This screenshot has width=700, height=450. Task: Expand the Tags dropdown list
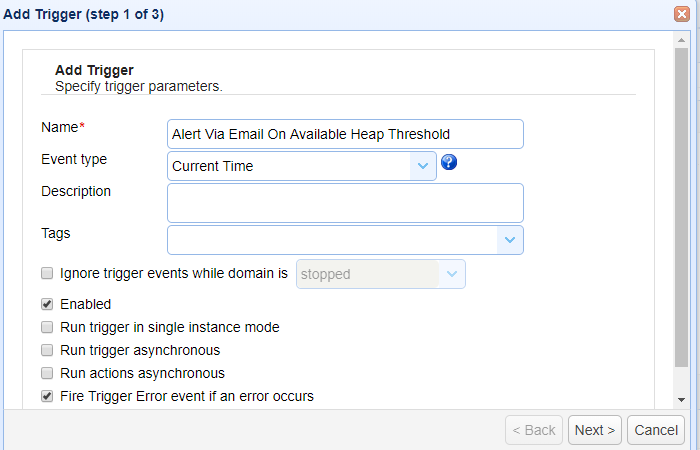click(510, 240)
